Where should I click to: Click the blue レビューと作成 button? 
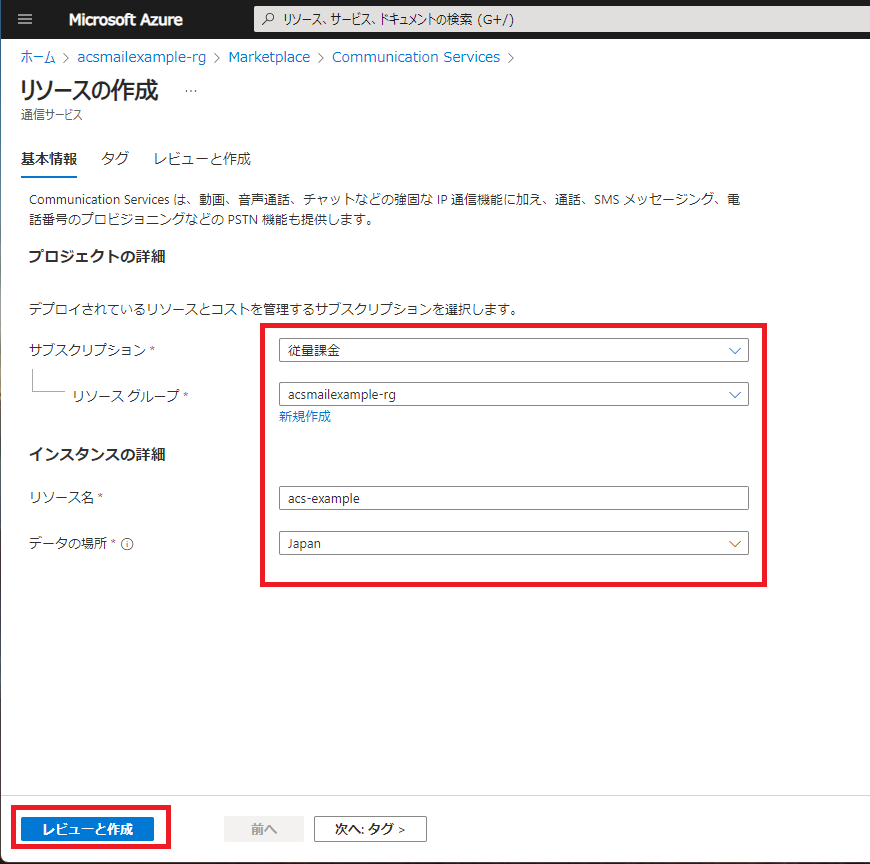(x=88, y=829)
